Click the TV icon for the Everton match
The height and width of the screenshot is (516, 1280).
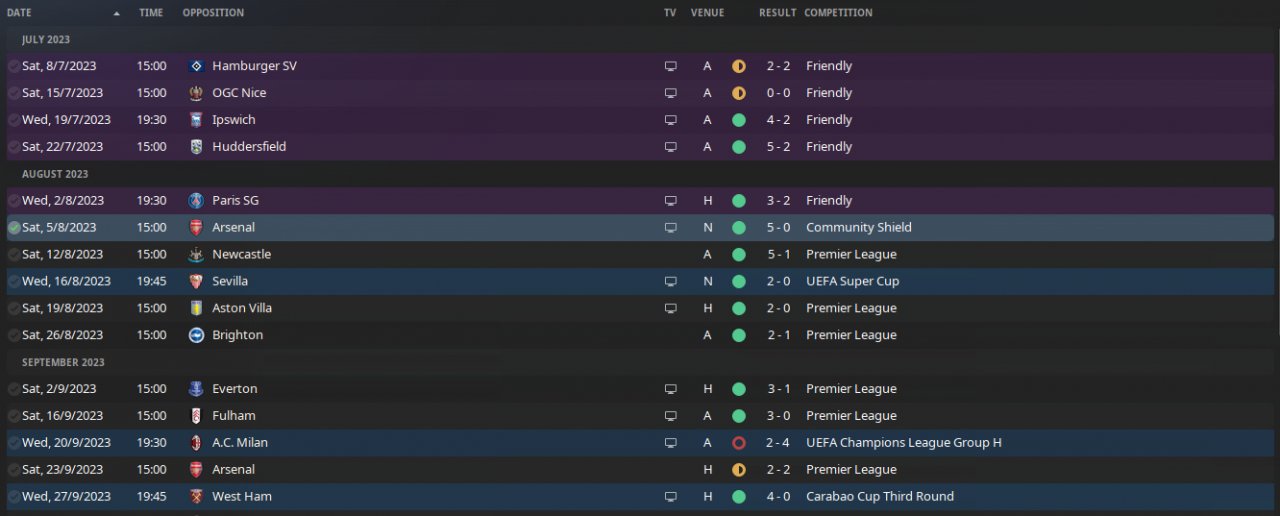click(670, 389)
